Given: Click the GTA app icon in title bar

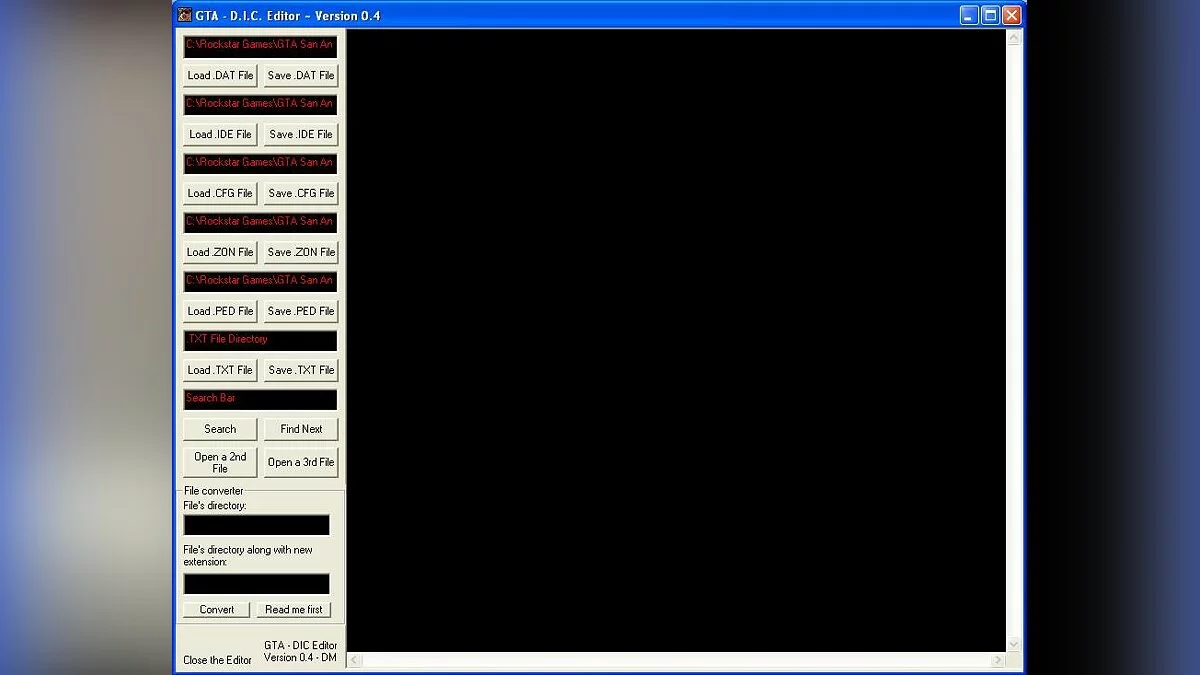Looking at the screenshot, I should pyautogui.click(x=185, y=15).
